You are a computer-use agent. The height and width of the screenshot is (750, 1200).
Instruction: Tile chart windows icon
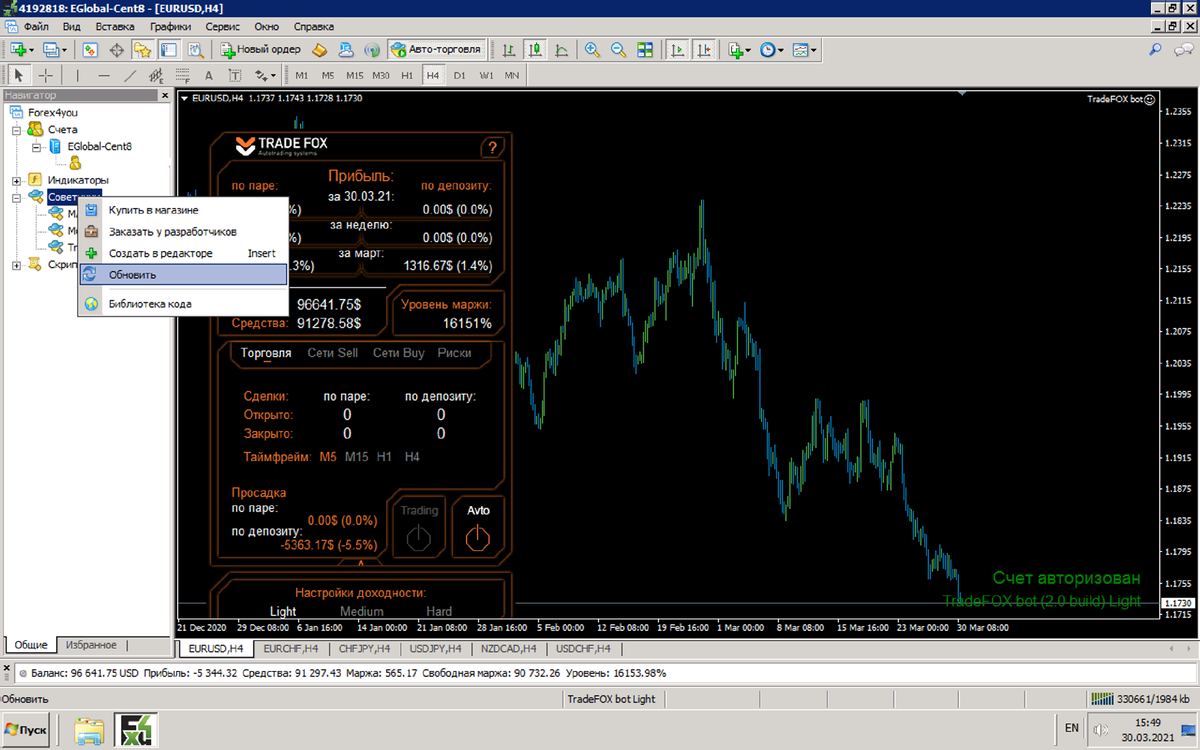[645, 49]
